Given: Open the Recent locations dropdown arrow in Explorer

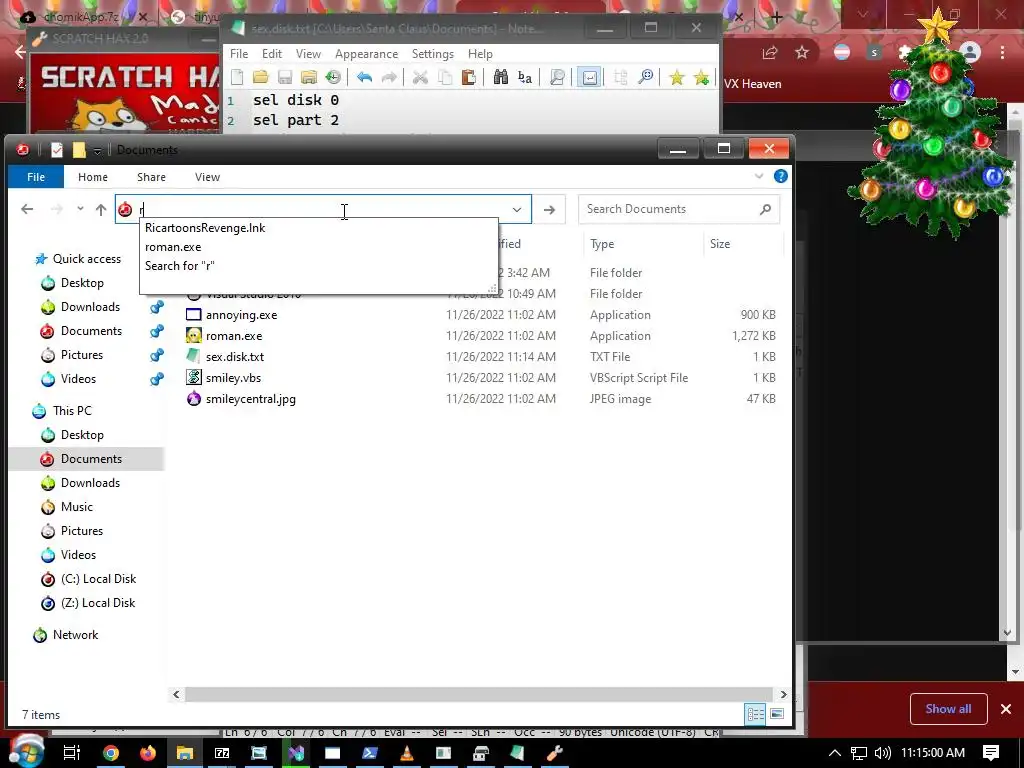Looking at the screenshot, I should (x=80, y=209).
